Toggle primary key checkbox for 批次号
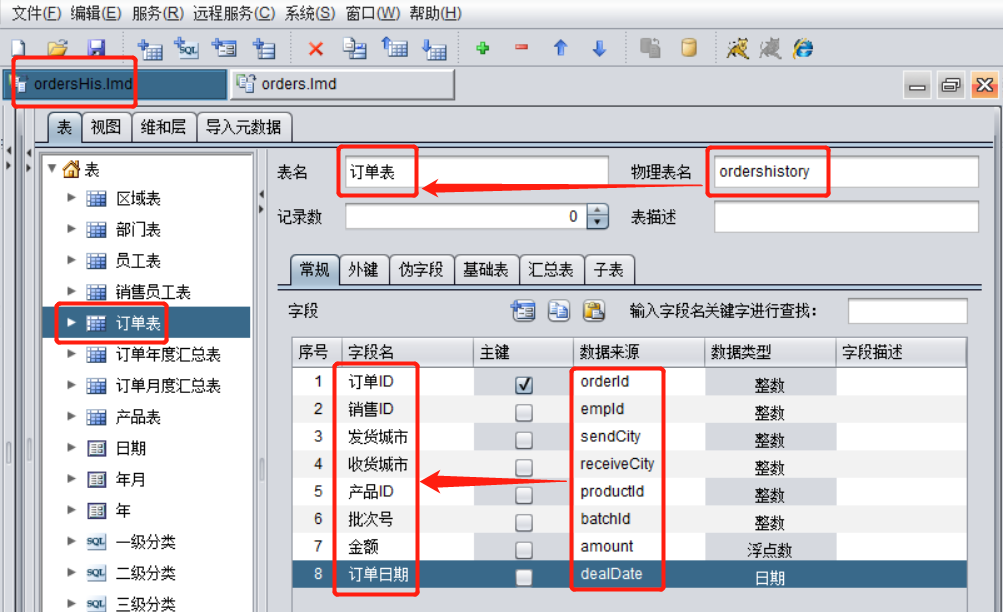 point(524,522)
